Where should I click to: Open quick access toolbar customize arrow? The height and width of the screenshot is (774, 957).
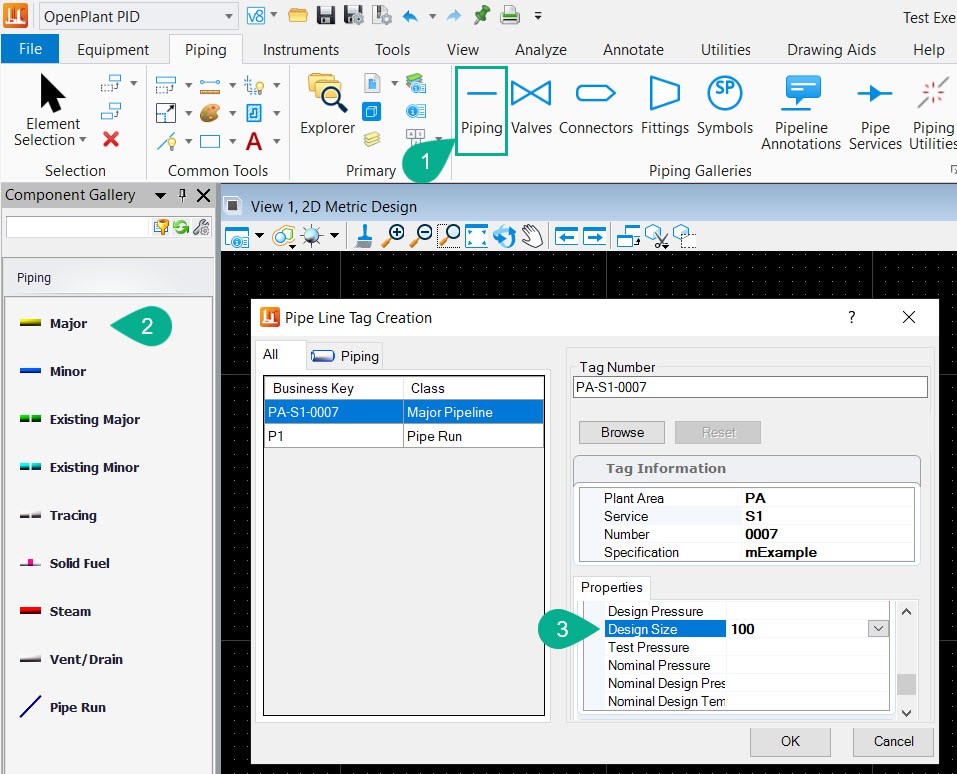coord(538,16)
